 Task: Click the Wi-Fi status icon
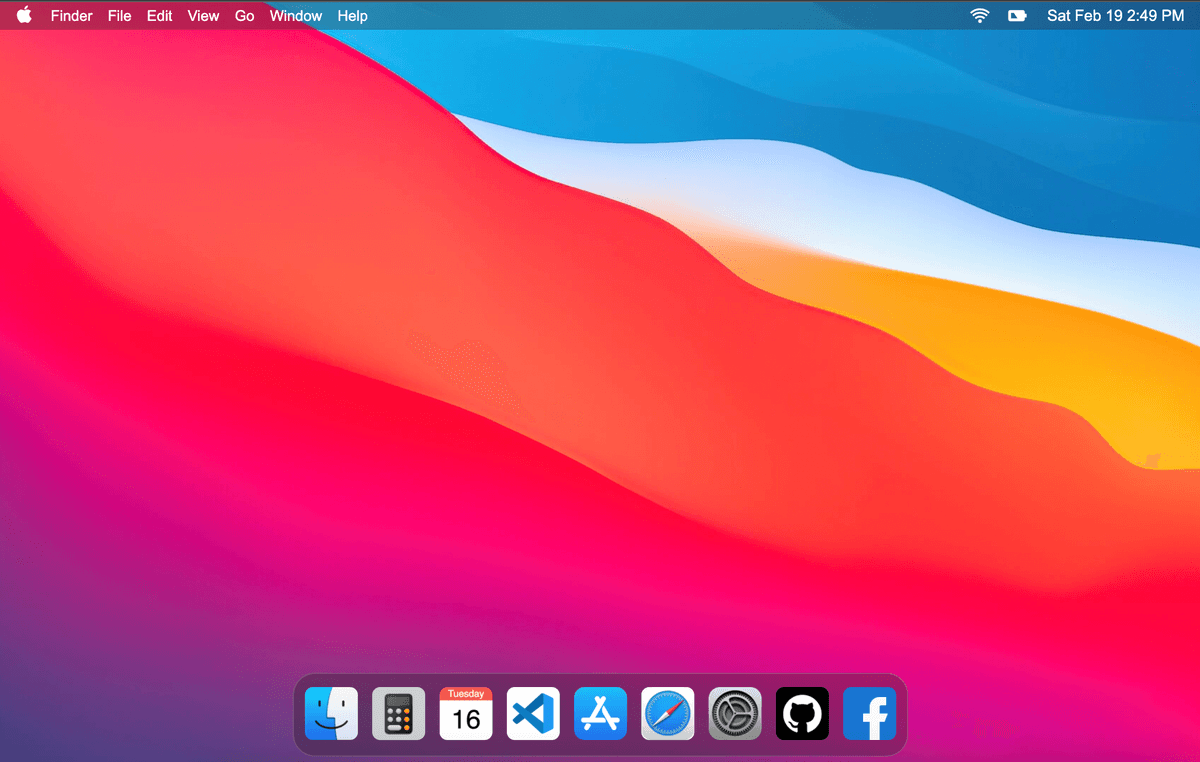pos(979,15)
